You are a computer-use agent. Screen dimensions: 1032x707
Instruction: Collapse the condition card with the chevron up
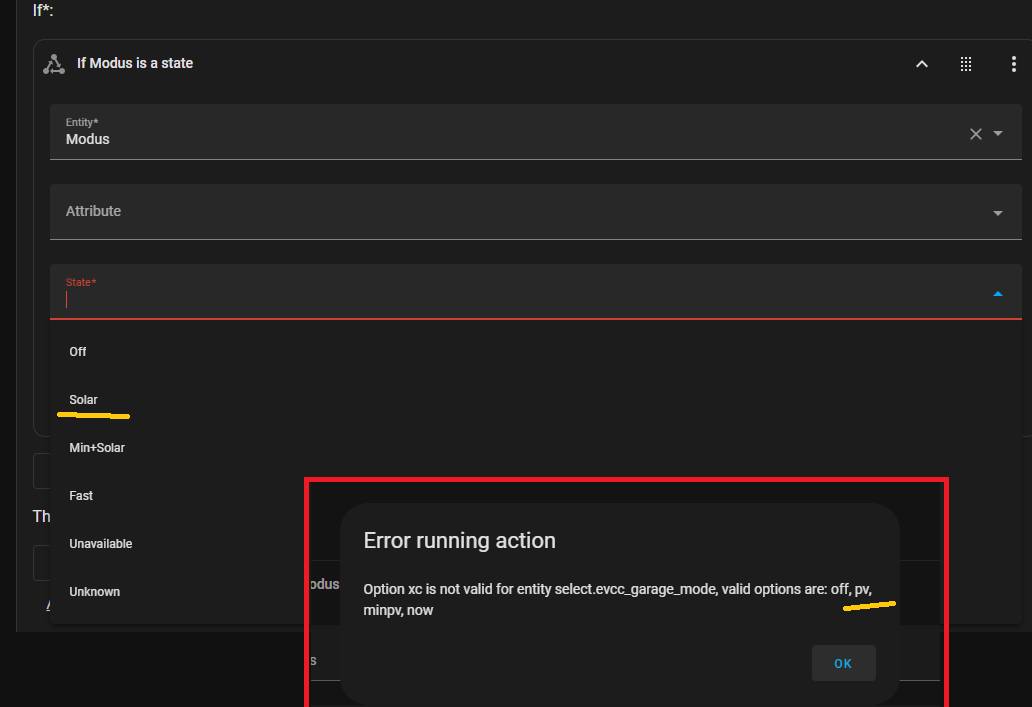(x=922, y=64)
